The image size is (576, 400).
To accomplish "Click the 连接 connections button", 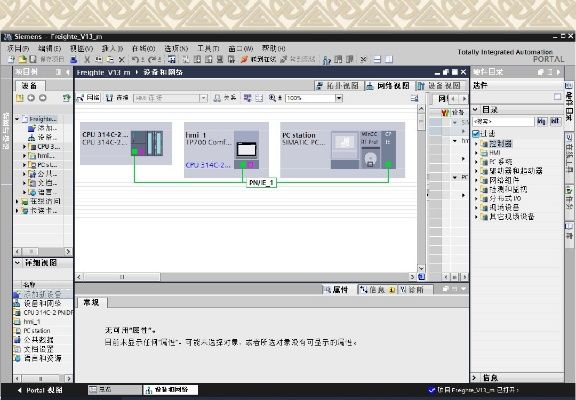I will coord(118,98).
